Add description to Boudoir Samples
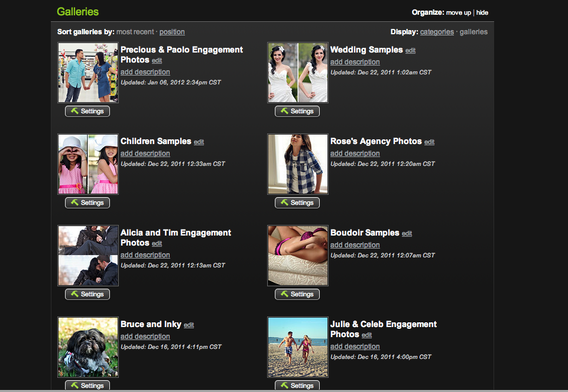The image size is (568, 392). pyautogui.click(x=355, y=245)
